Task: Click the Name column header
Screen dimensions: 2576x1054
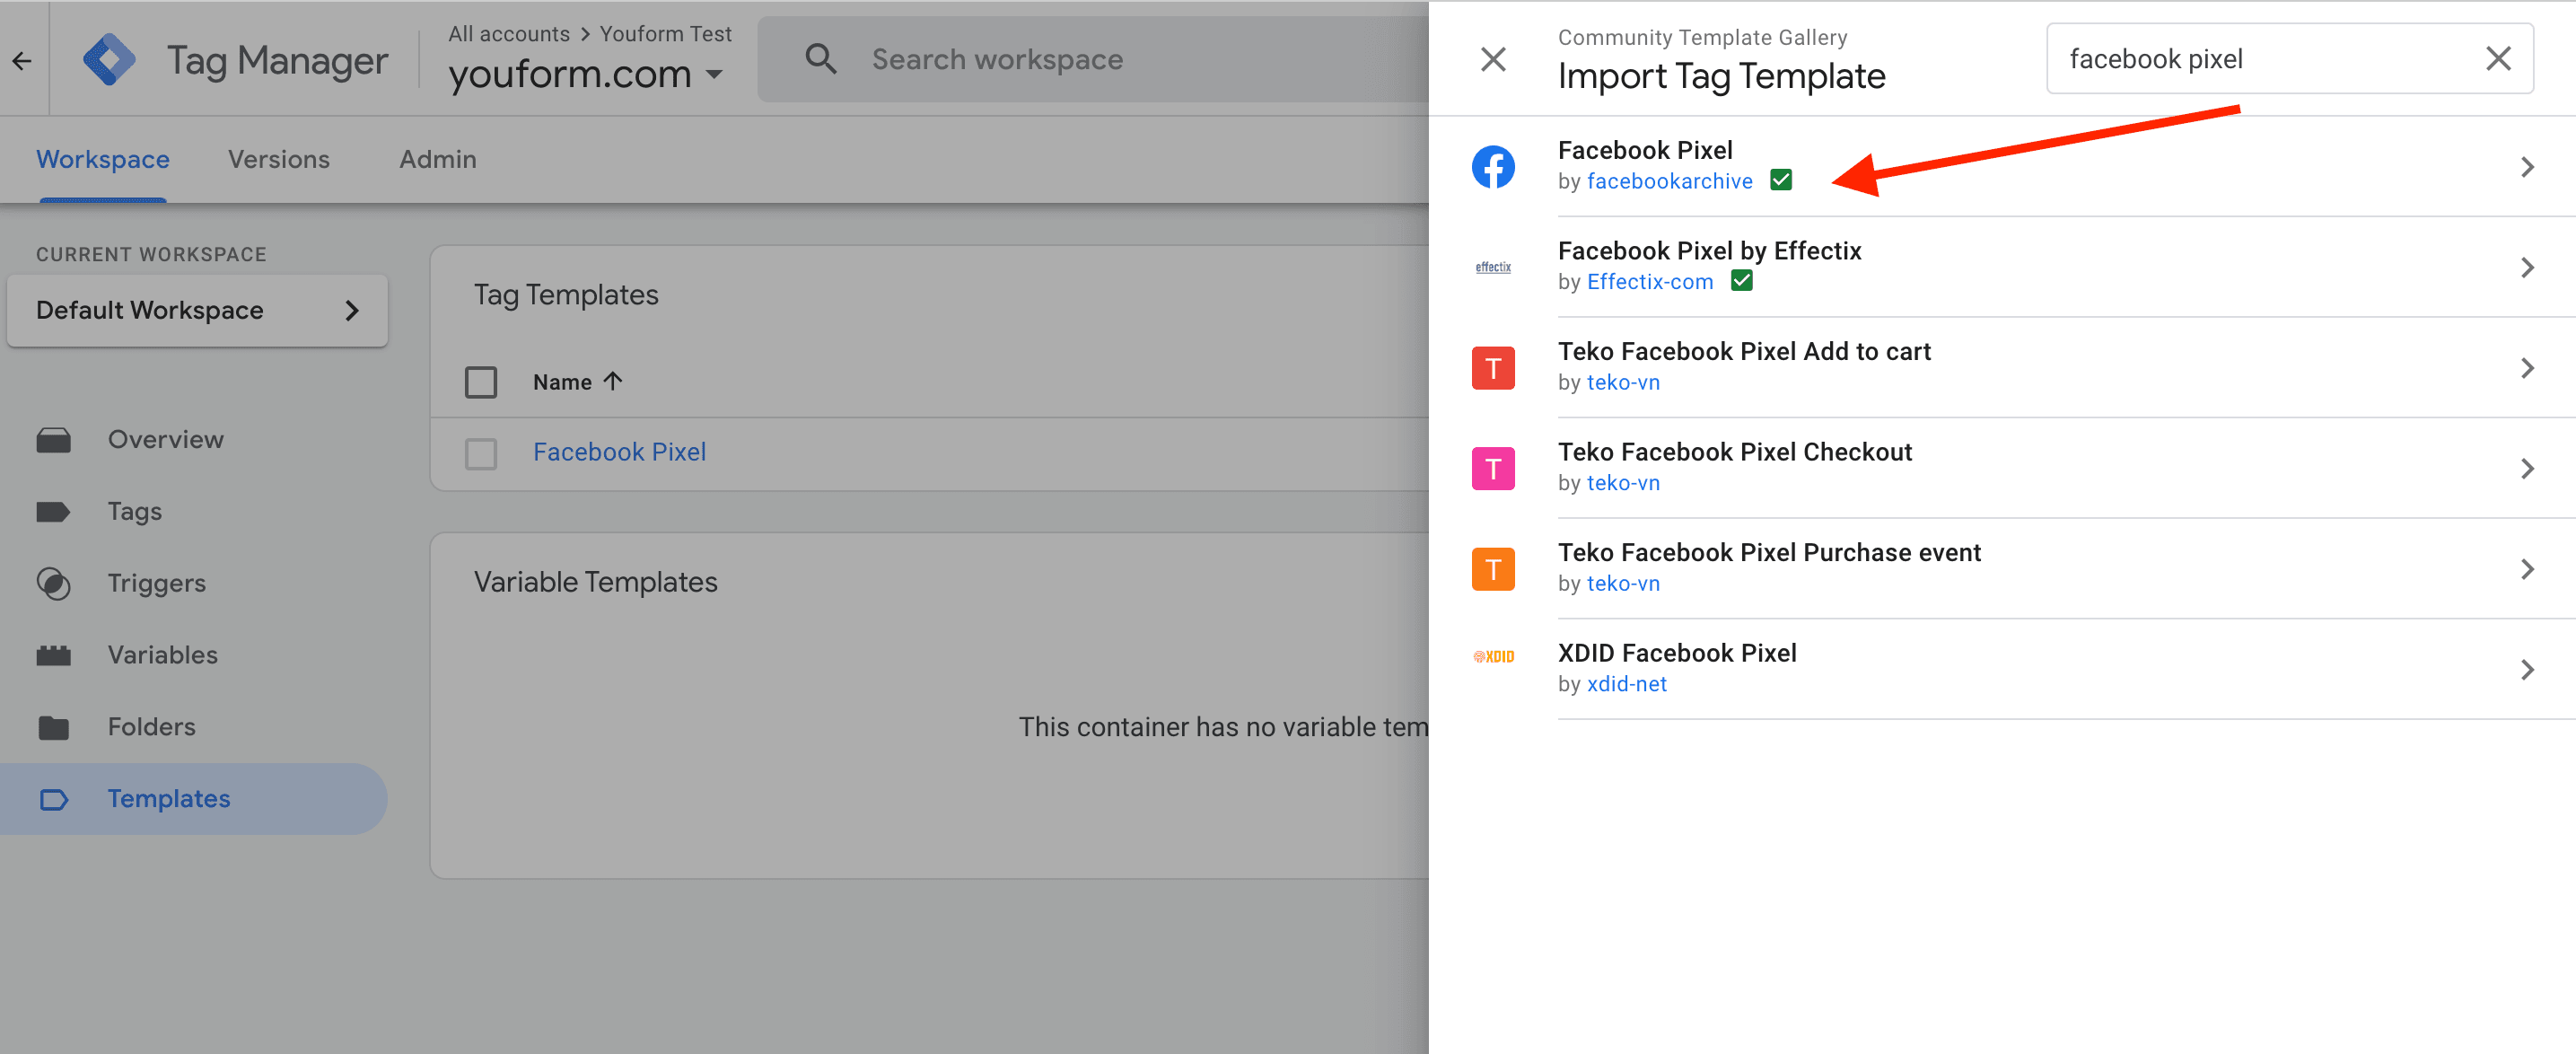Action: pos(562,382)
